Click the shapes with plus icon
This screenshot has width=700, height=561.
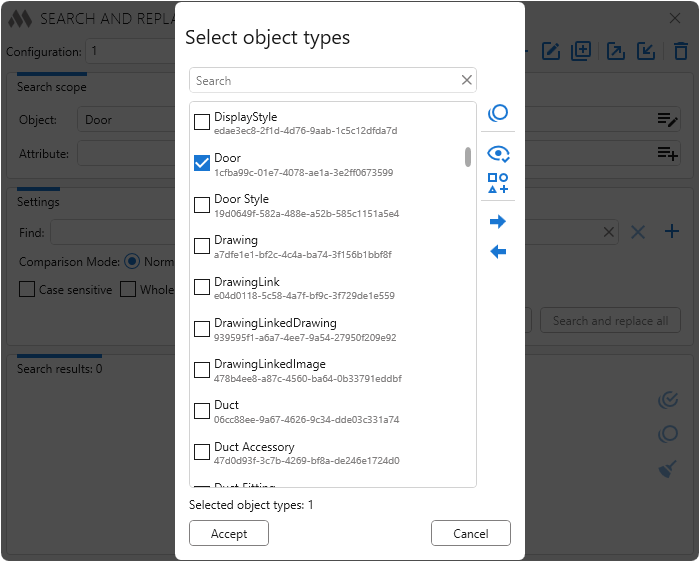pos(498,184)
